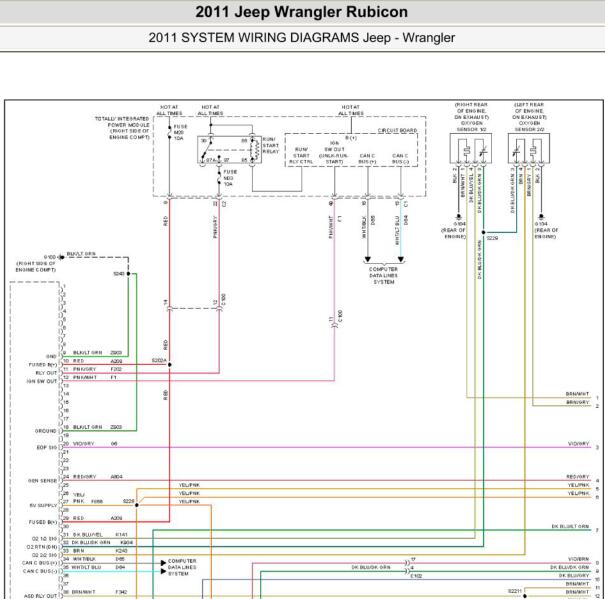Click the 'B(+)' label in the circuit board

click(x=350, y=138)
